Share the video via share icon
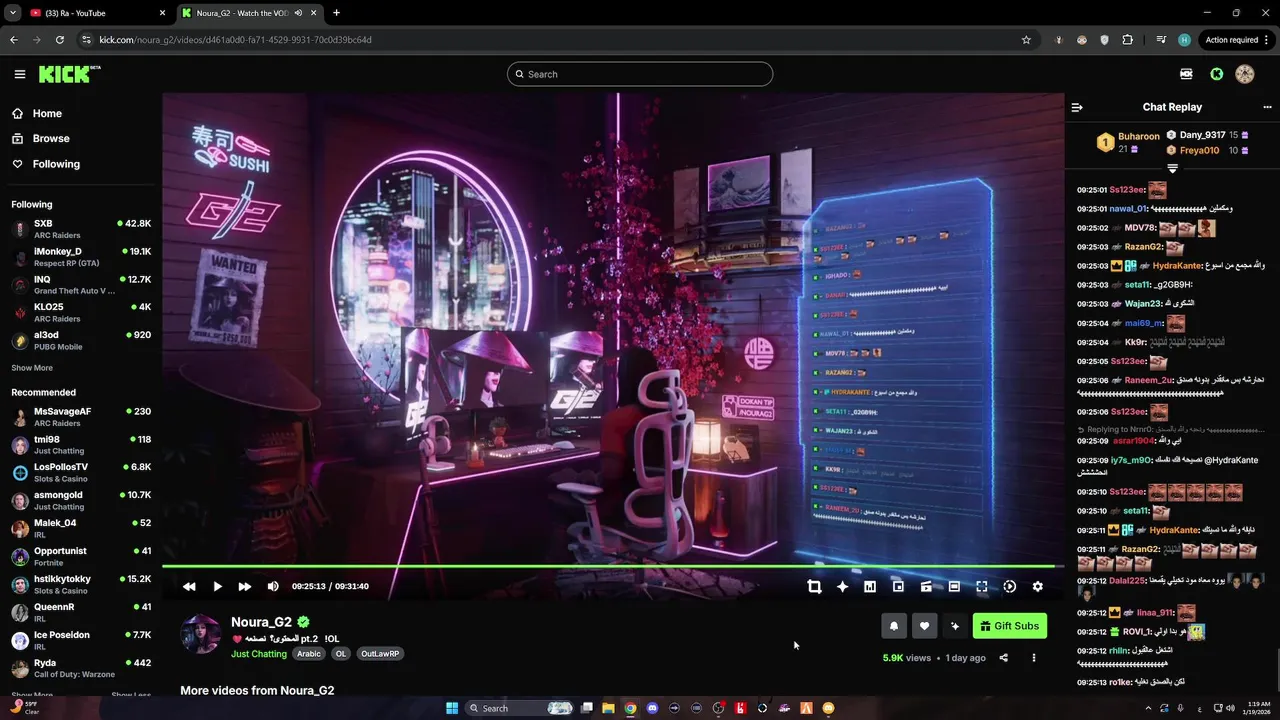Image resolution: width=1280 pixels, height=720 pixels. pyautogui.click(x=1004, y=658)
